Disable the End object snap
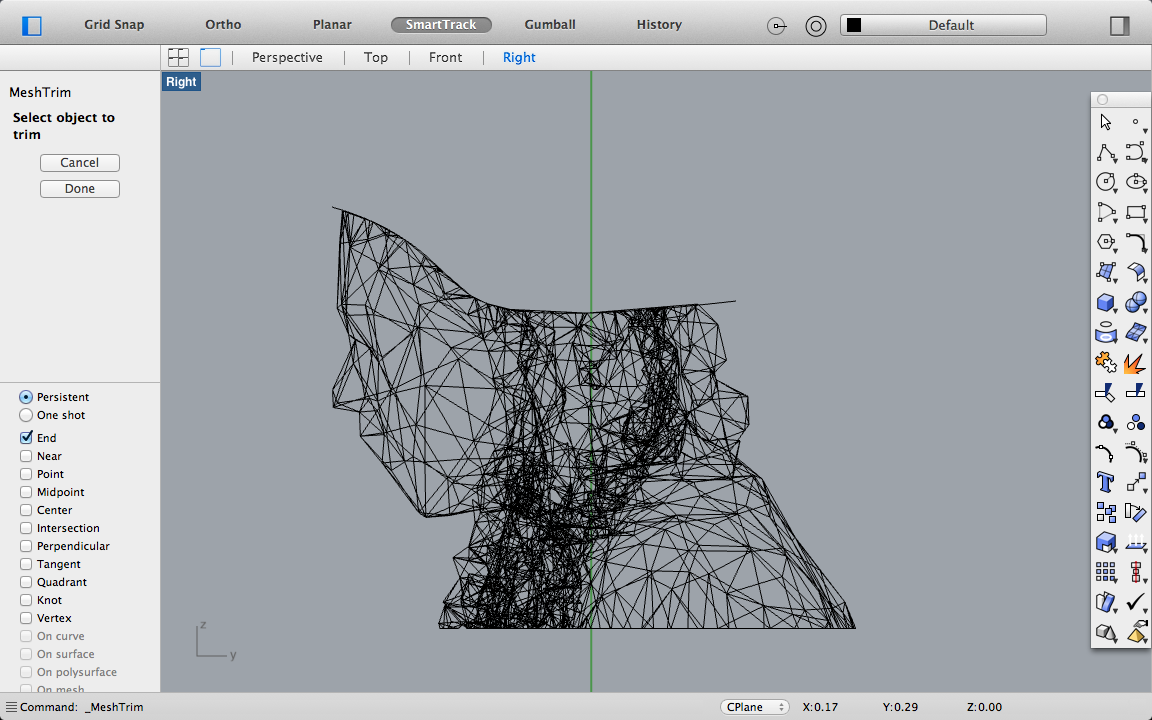Viewport: 1152px width, 720px height. (x=25, y=437)
